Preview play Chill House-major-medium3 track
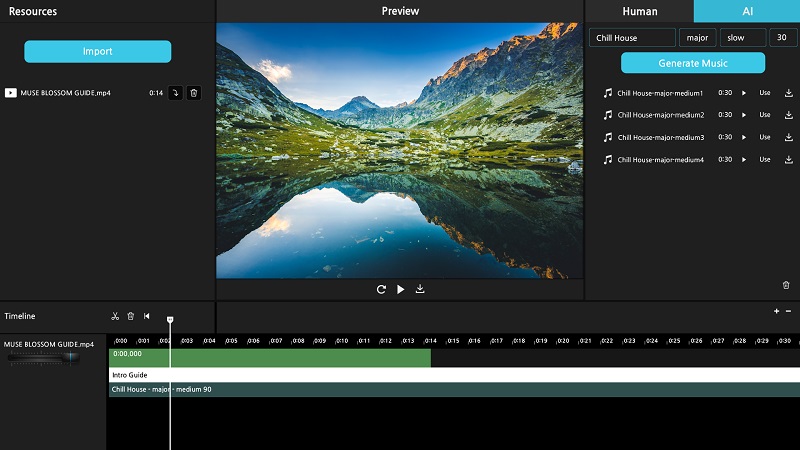800x450 pixels. (x=743, y=137)
